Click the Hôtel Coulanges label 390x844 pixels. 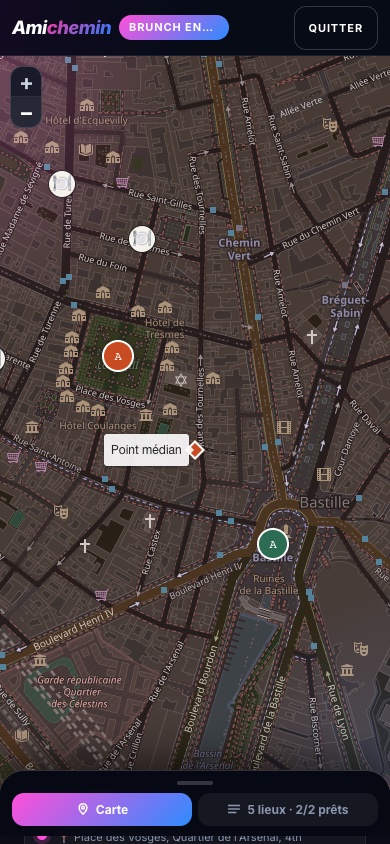coord(98,426)
